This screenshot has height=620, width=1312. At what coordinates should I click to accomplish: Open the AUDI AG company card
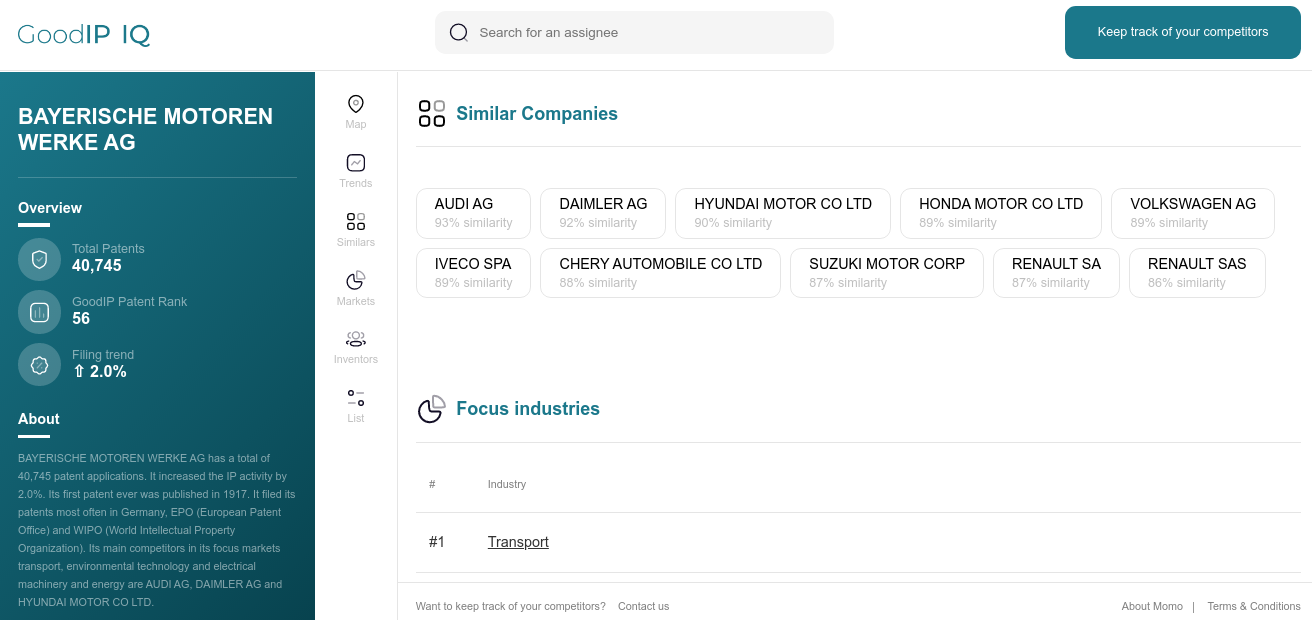point(473,213)
